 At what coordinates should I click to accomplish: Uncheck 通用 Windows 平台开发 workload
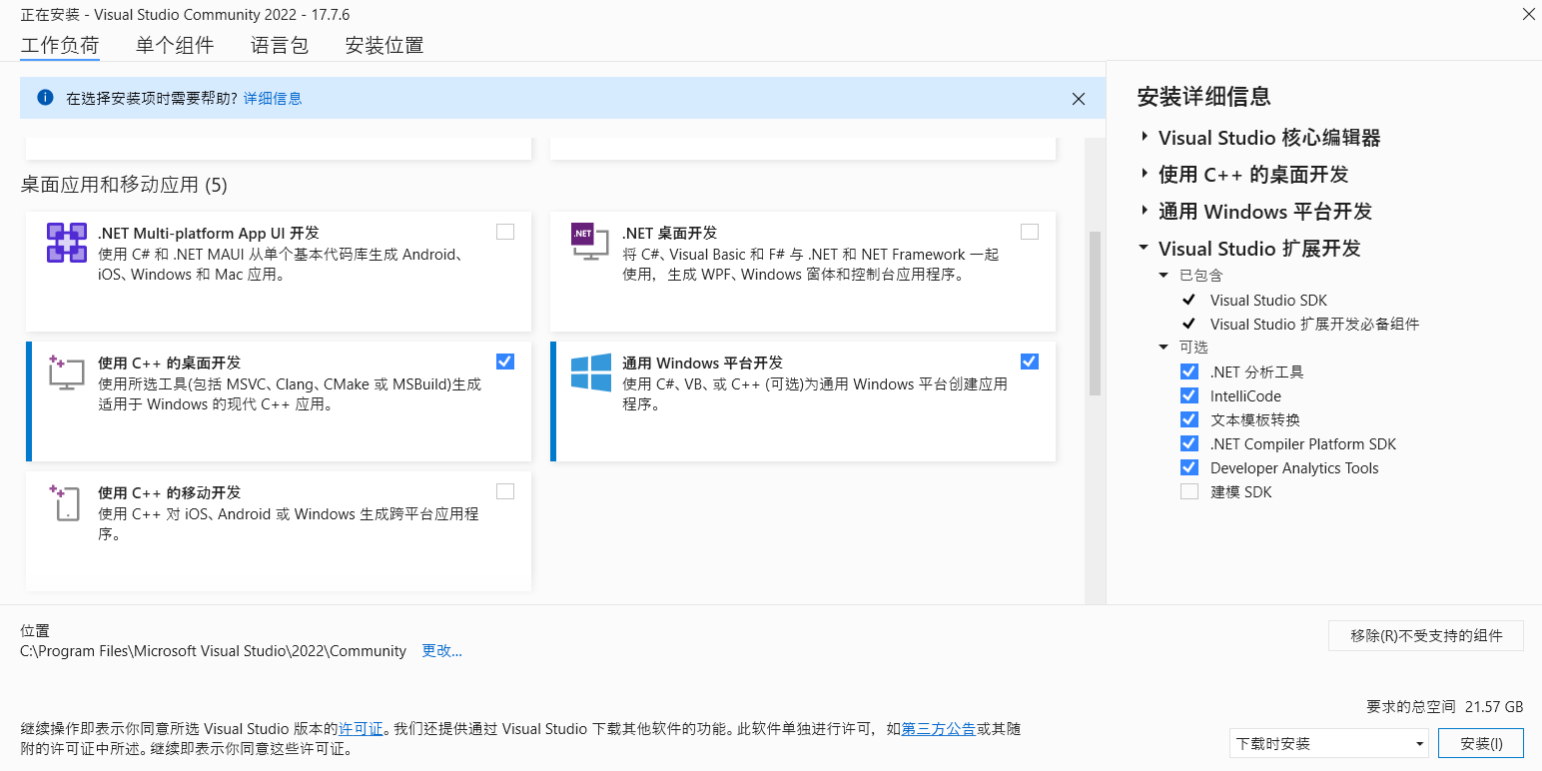1029,361
